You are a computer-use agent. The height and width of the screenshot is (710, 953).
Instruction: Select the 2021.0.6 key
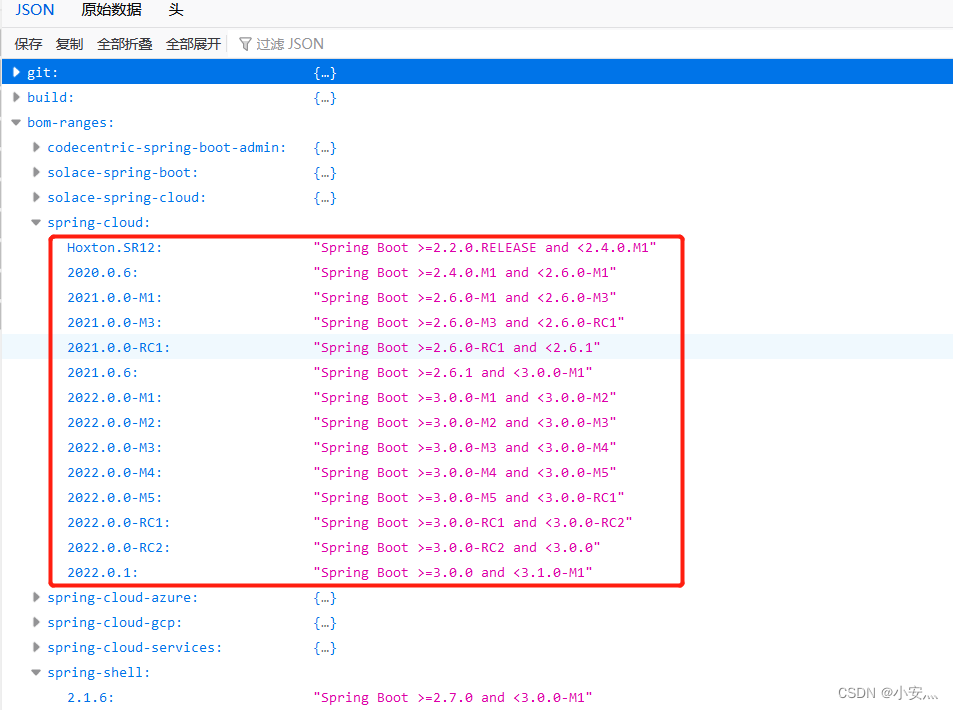click(103, 373)
